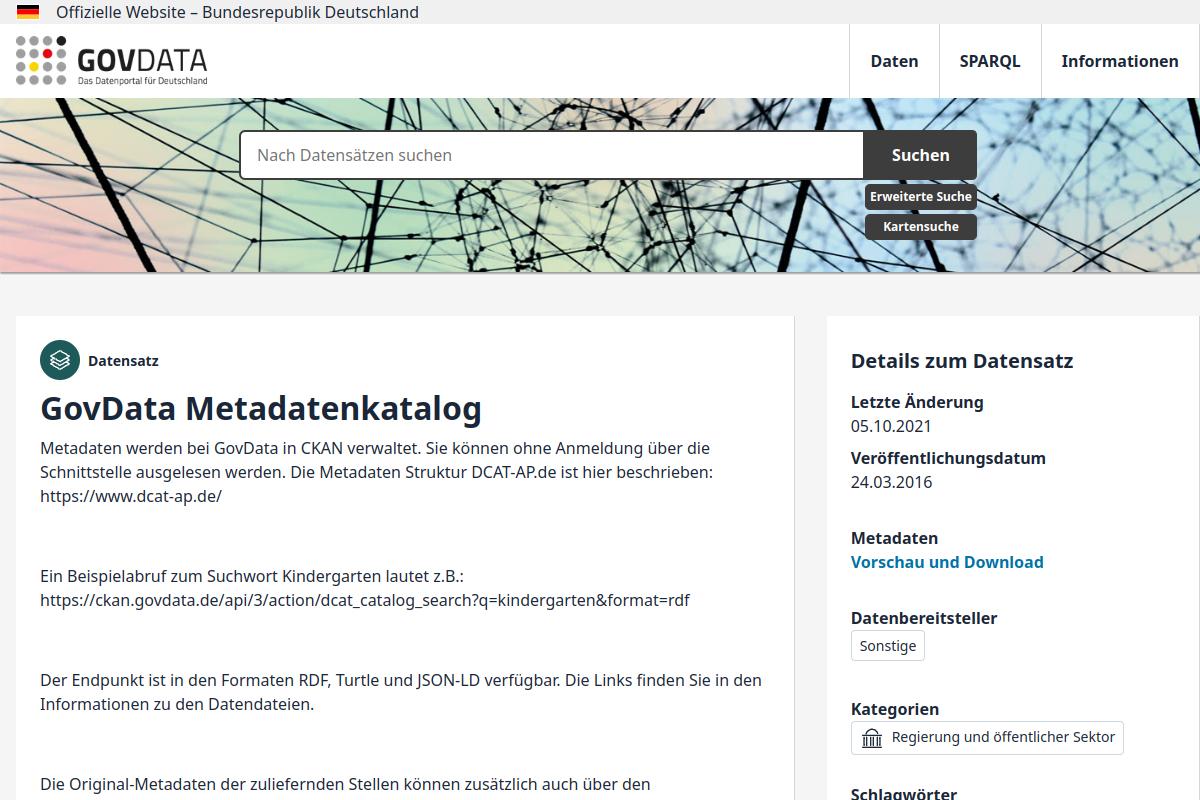Click the Datenbereitsteller label
The height and width of the screenshot is (800, 1200).
tap(924, 618)
